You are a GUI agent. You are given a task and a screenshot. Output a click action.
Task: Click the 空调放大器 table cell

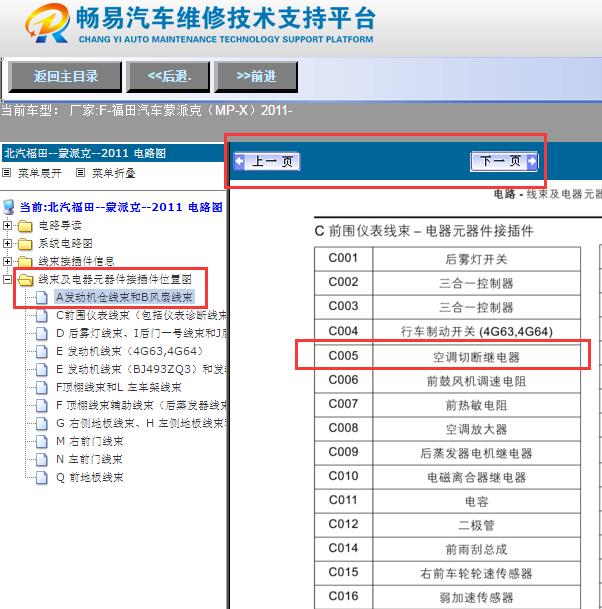pos(476,429)
